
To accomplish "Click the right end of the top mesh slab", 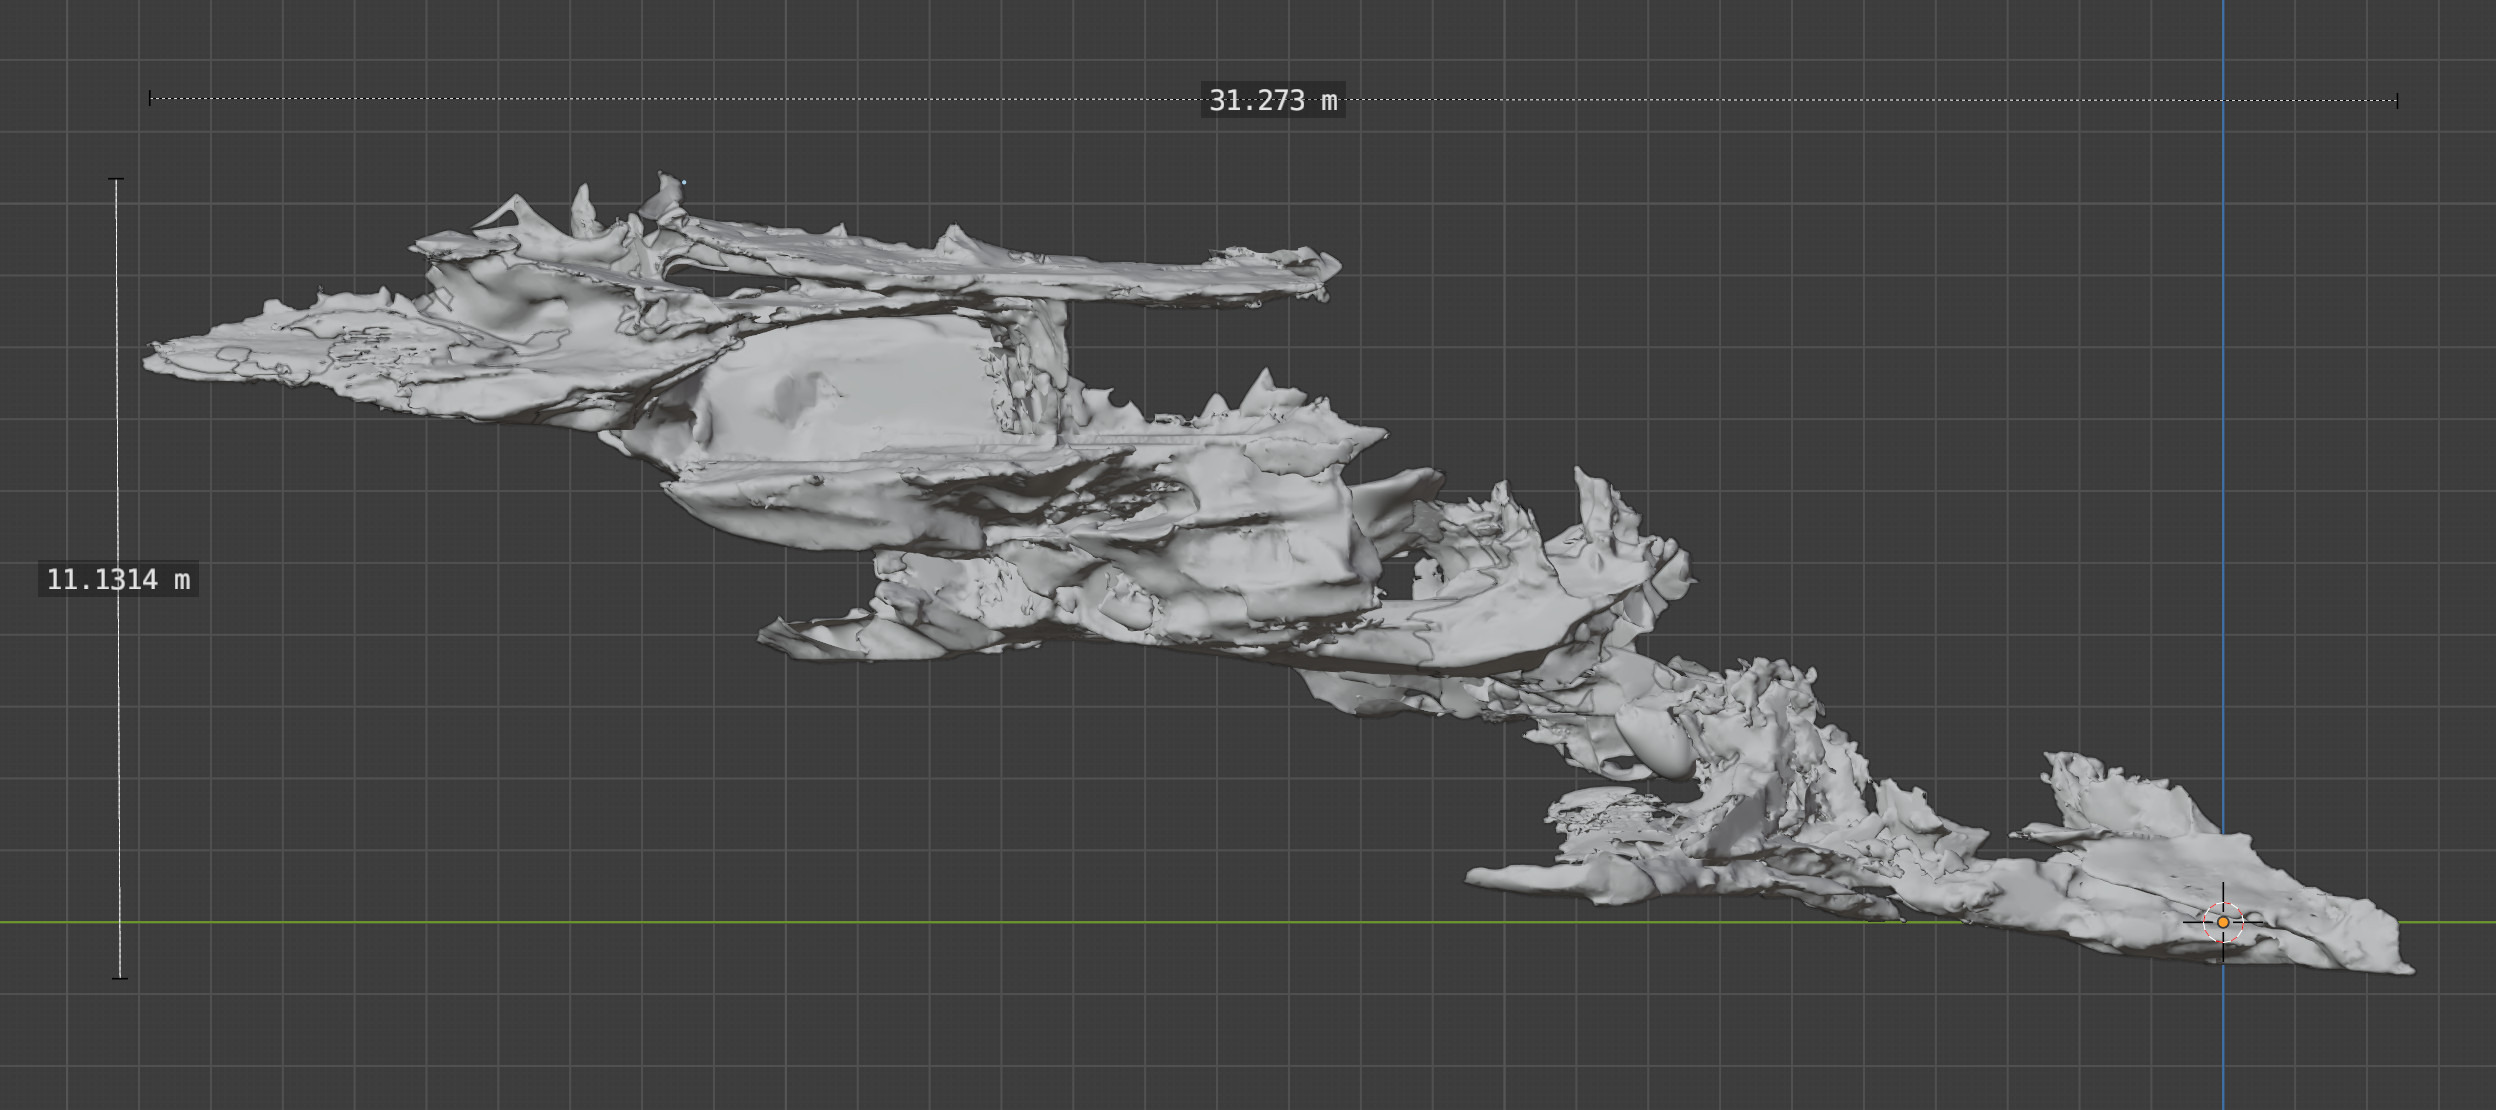I will [x=1330, y=268].
